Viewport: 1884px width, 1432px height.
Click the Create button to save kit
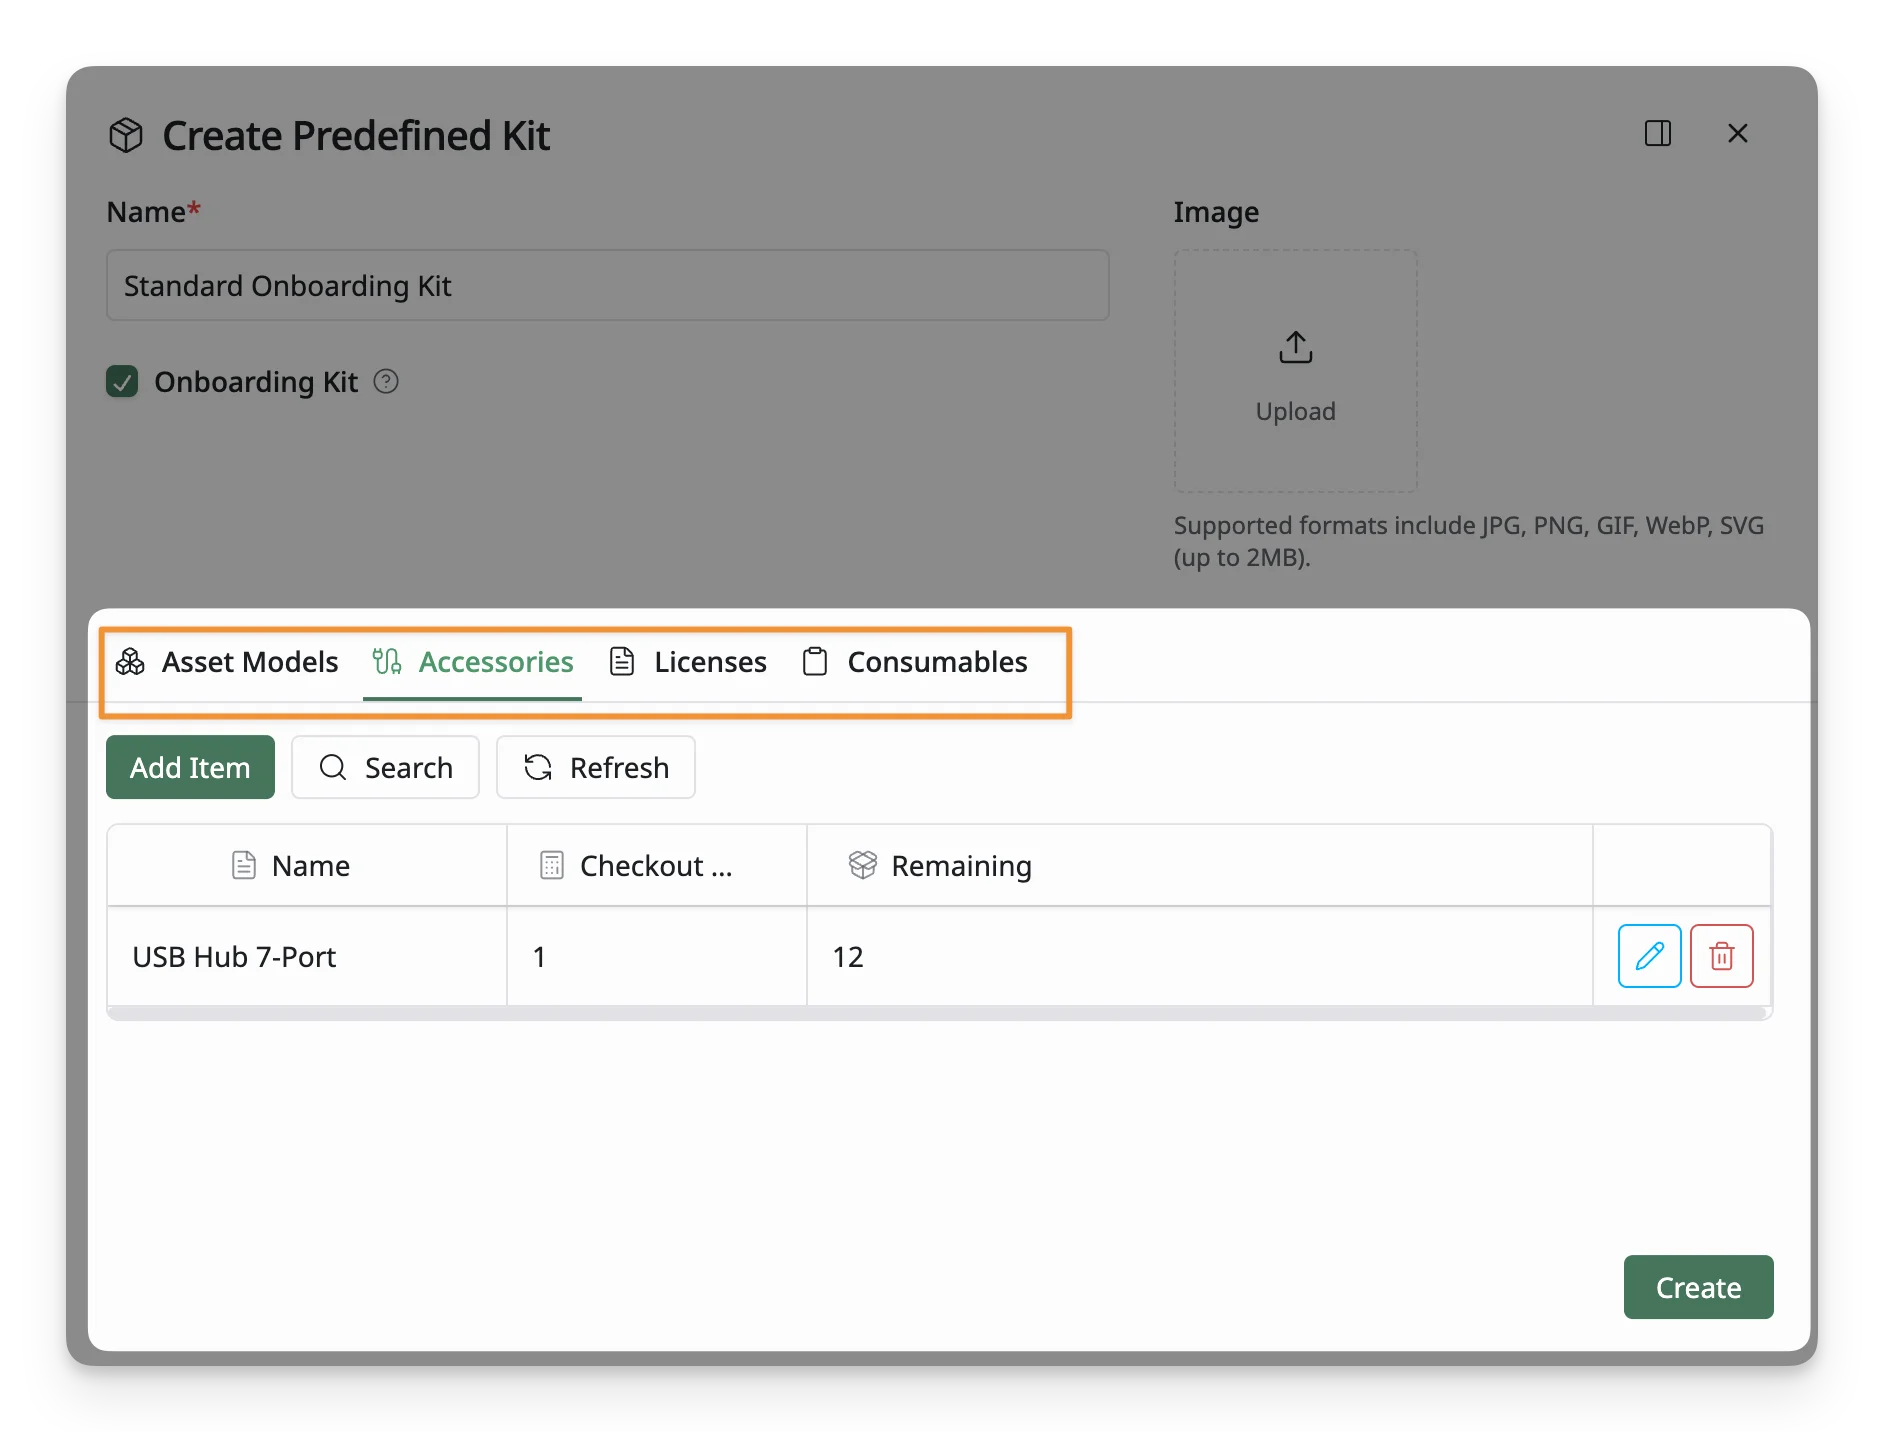(x=1698, y=1287)
